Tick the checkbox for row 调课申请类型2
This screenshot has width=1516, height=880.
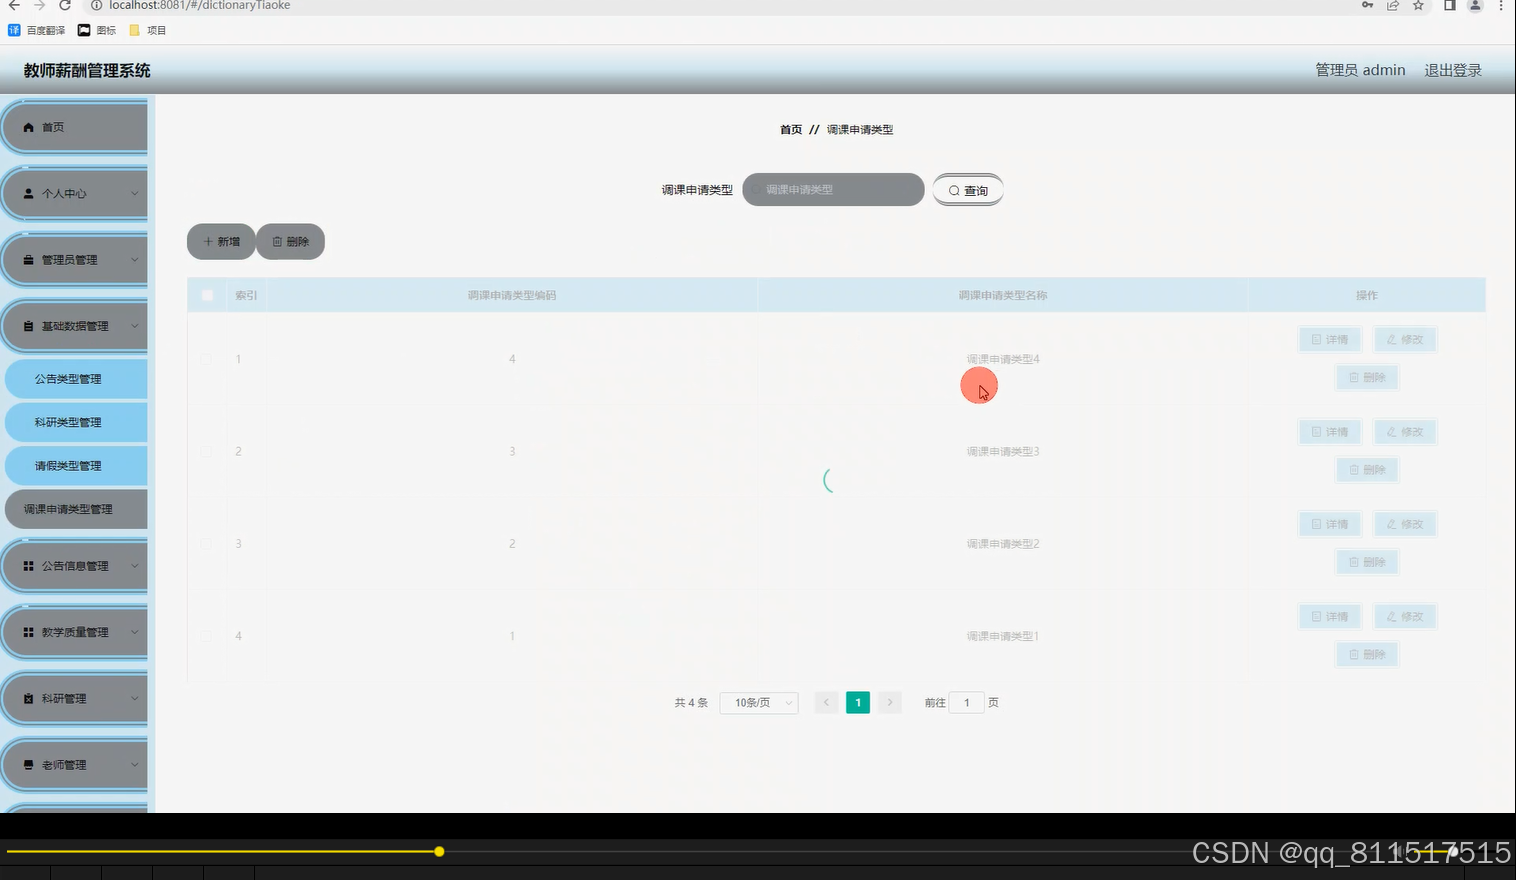pos(206,543)
